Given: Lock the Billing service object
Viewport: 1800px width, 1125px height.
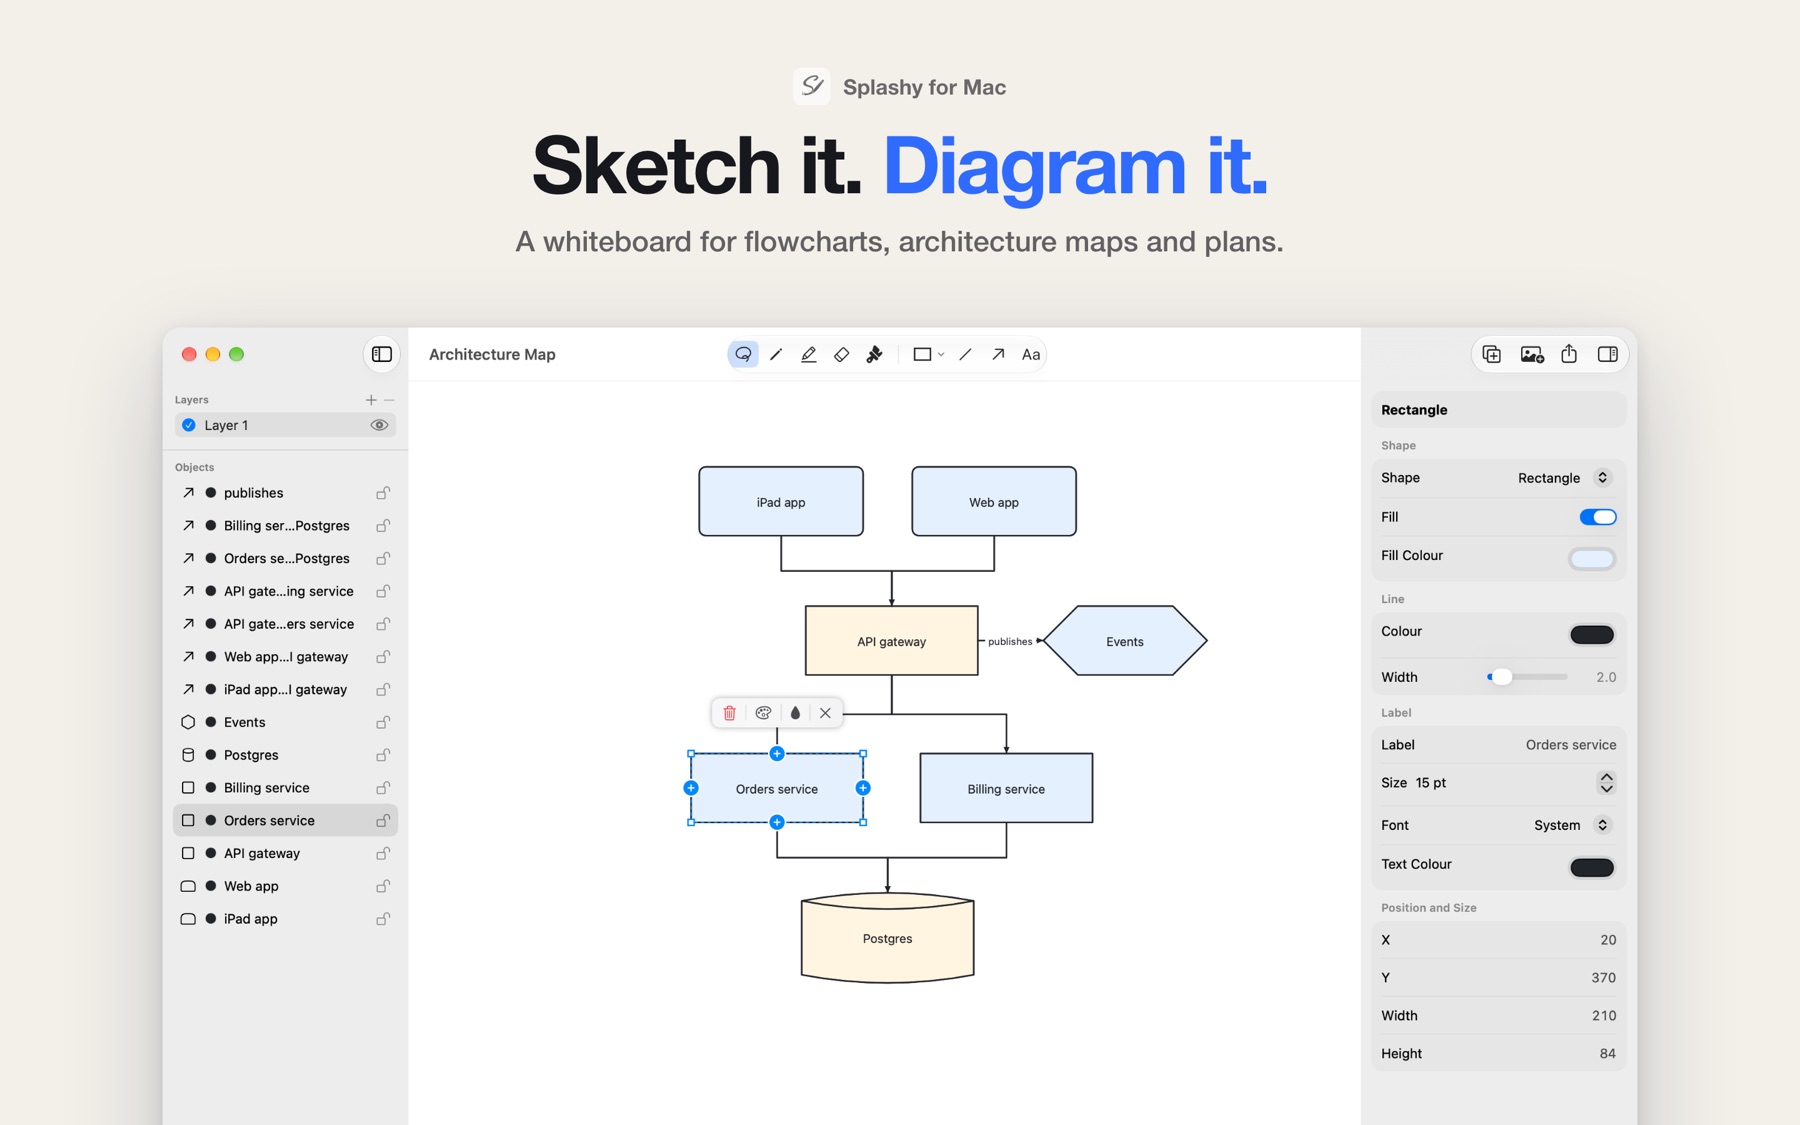Looking at the screenshot, I should click(383, 788).
